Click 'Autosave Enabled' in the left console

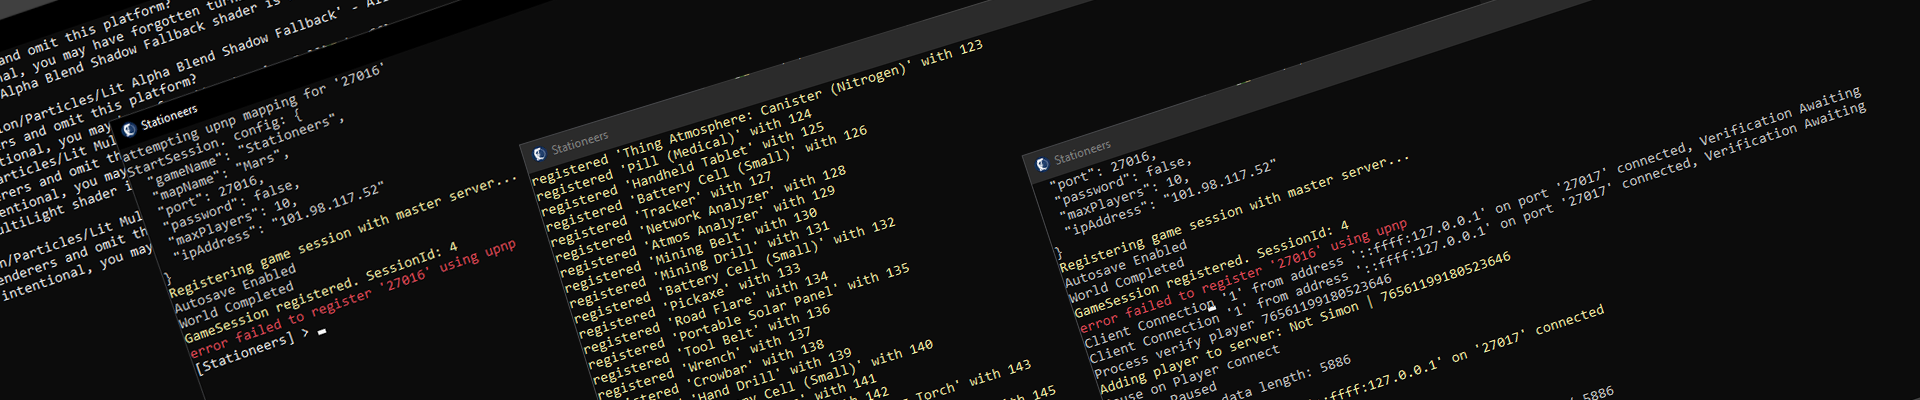[x=234, y=290]
